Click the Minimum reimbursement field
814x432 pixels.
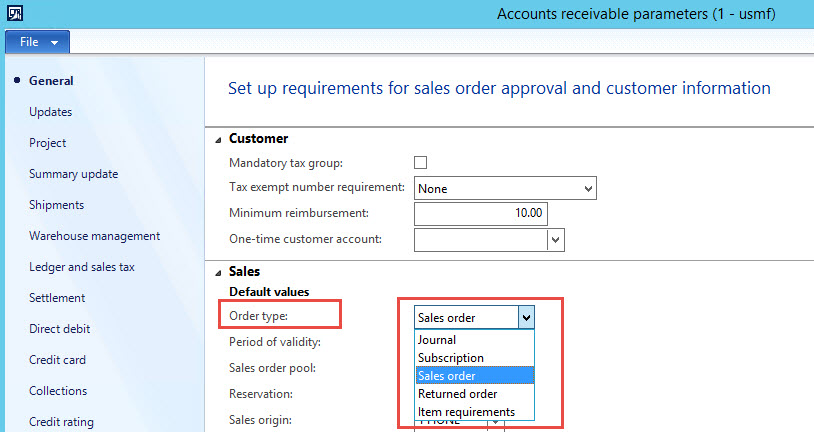pyautogui.click(x=481, y=213)
